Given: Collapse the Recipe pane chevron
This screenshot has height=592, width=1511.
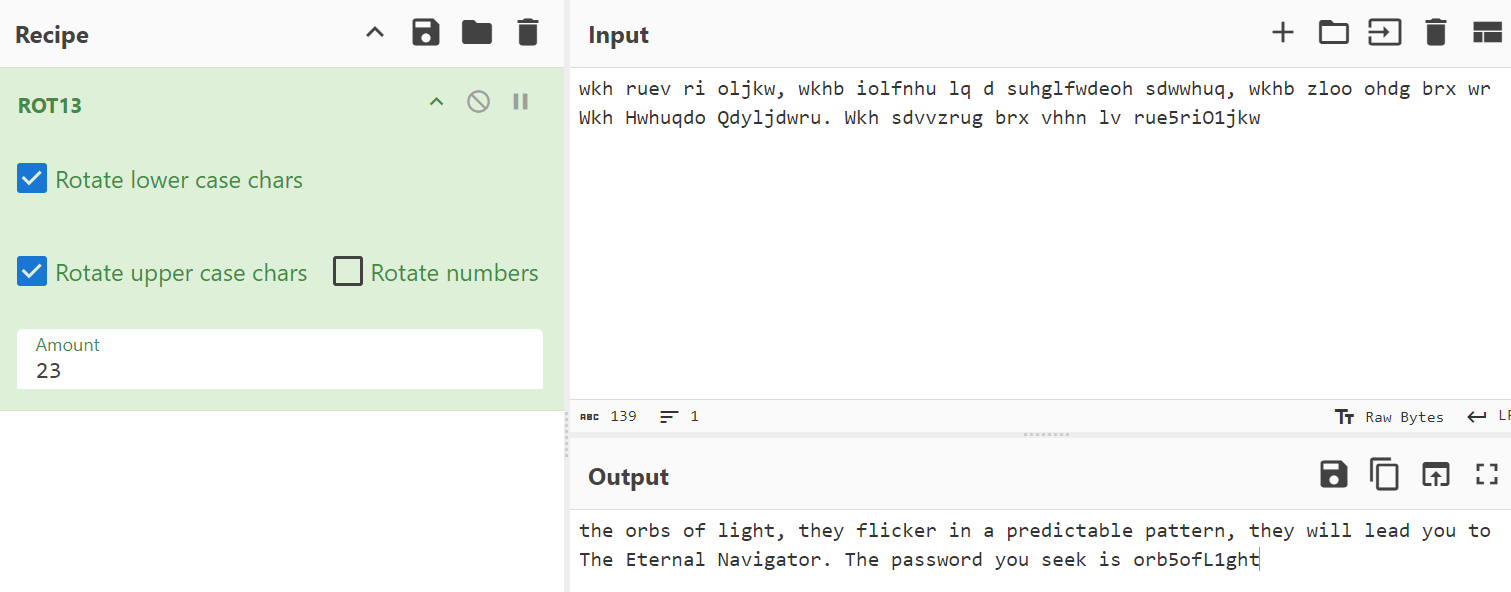Looking at the screenshot, I should coord(375,33).
